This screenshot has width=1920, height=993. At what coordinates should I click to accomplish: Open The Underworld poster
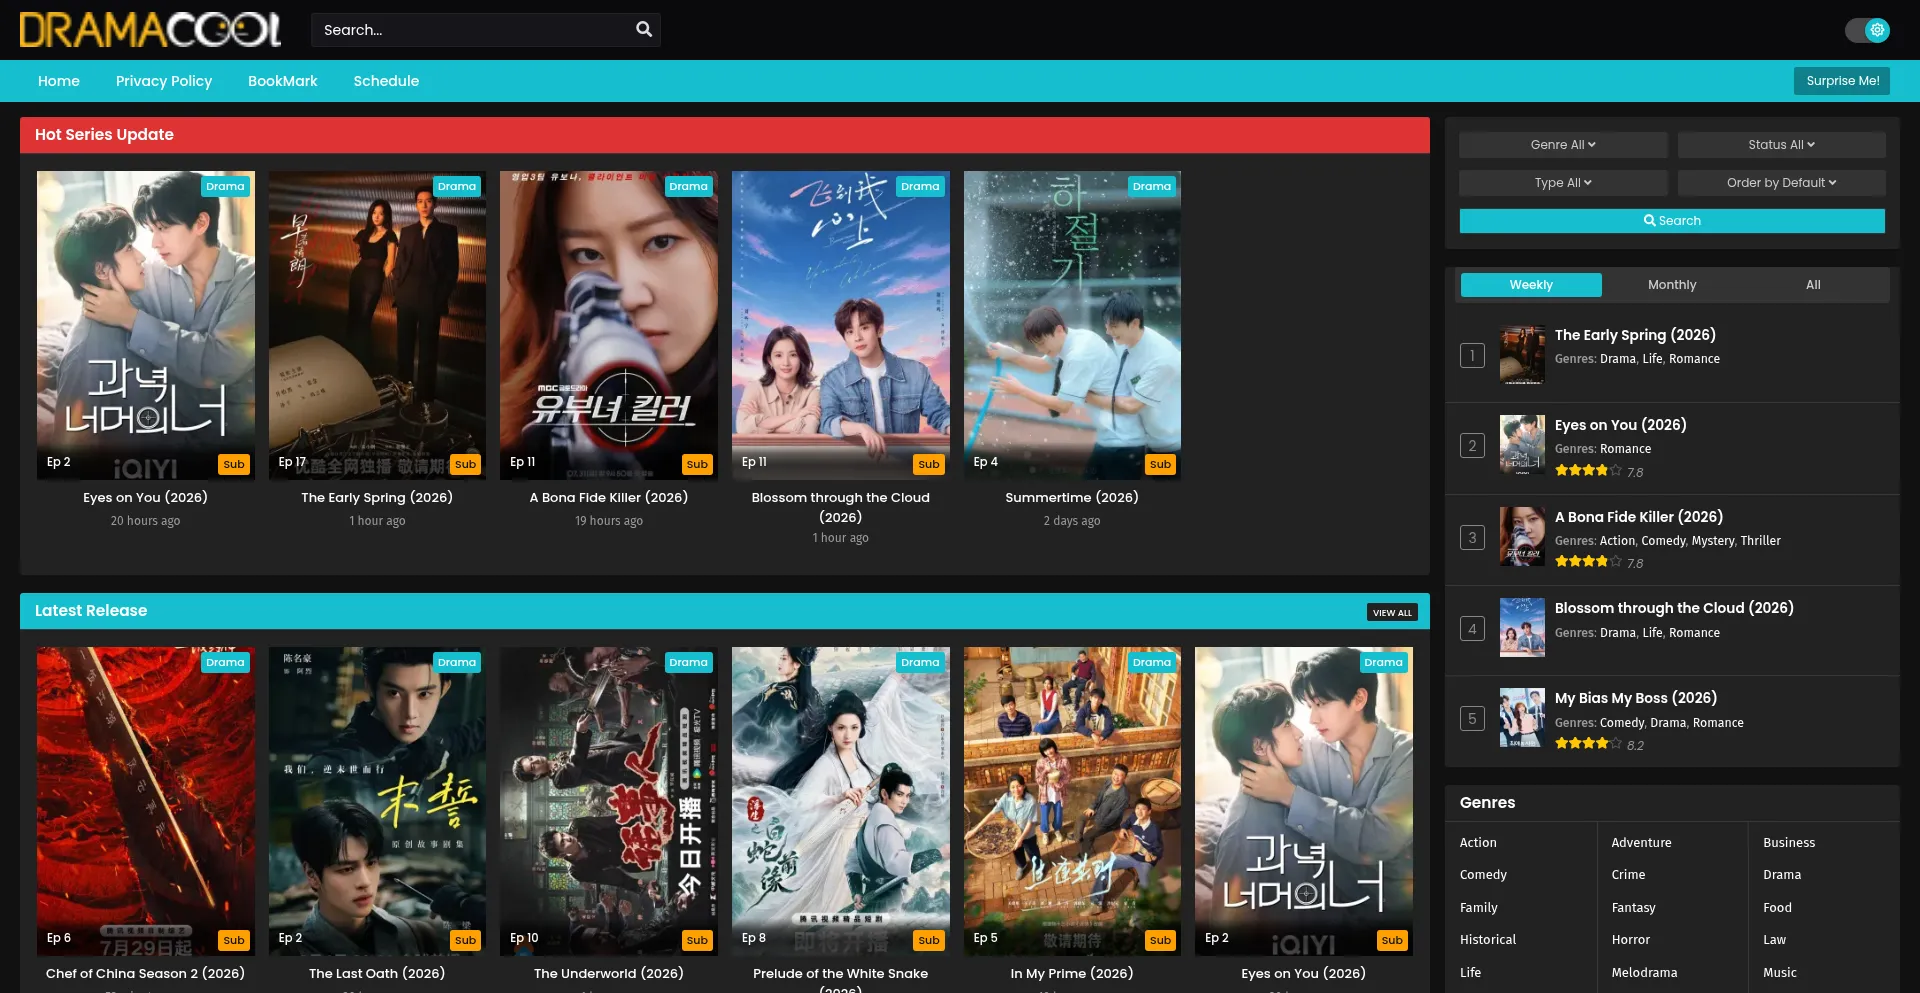609,801
